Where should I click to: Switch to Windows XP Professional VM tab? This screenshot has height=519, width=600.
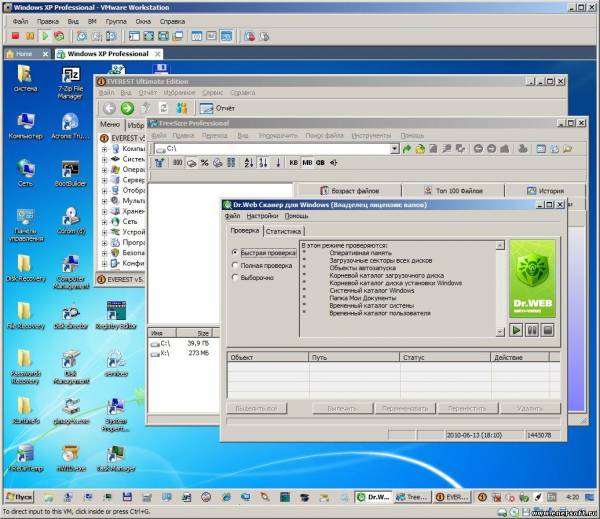108,54
